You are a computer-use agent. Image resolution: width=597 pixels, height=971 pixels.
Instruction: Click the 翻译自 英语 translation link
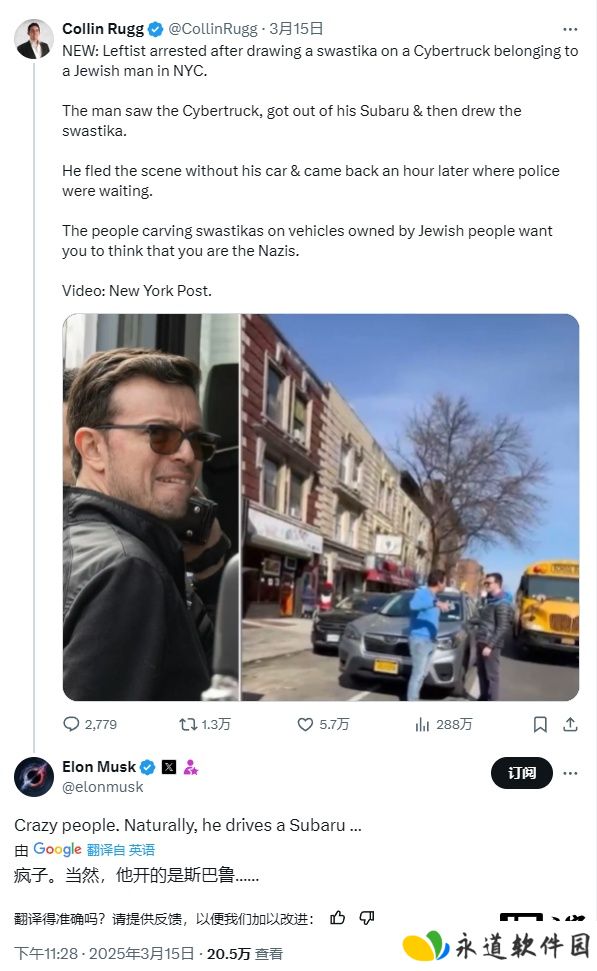[x=121, y=850]
